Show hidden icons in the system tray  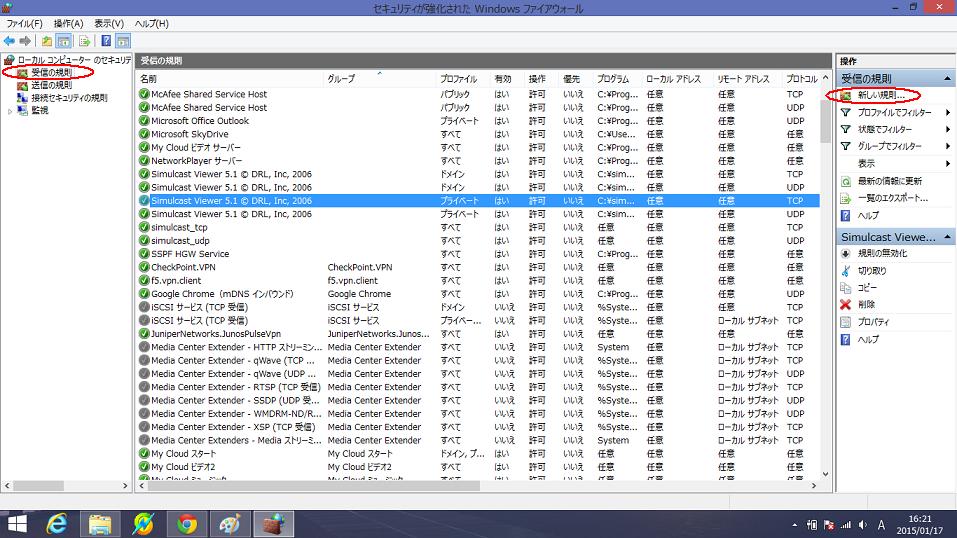tap(794, 525)
